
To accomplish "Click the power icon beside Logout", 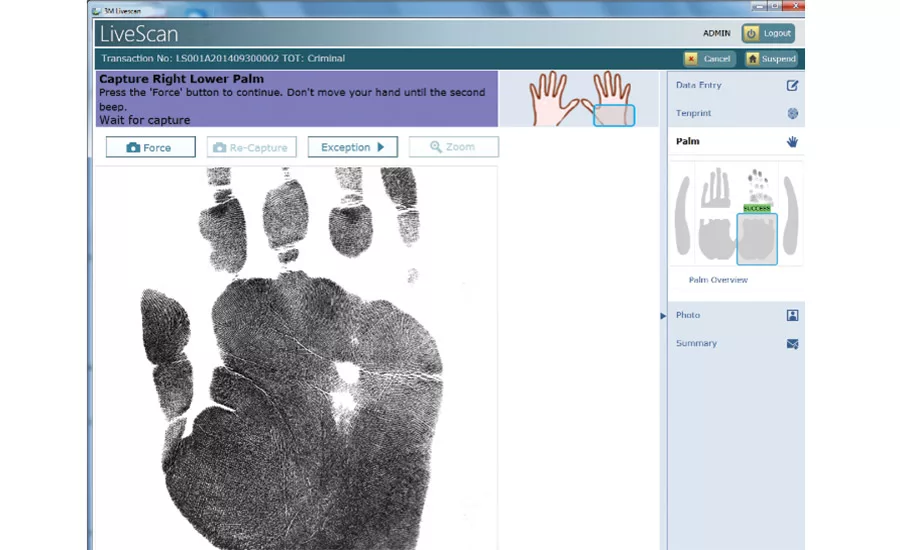I will pyautogui.click(x=751, y=33).
